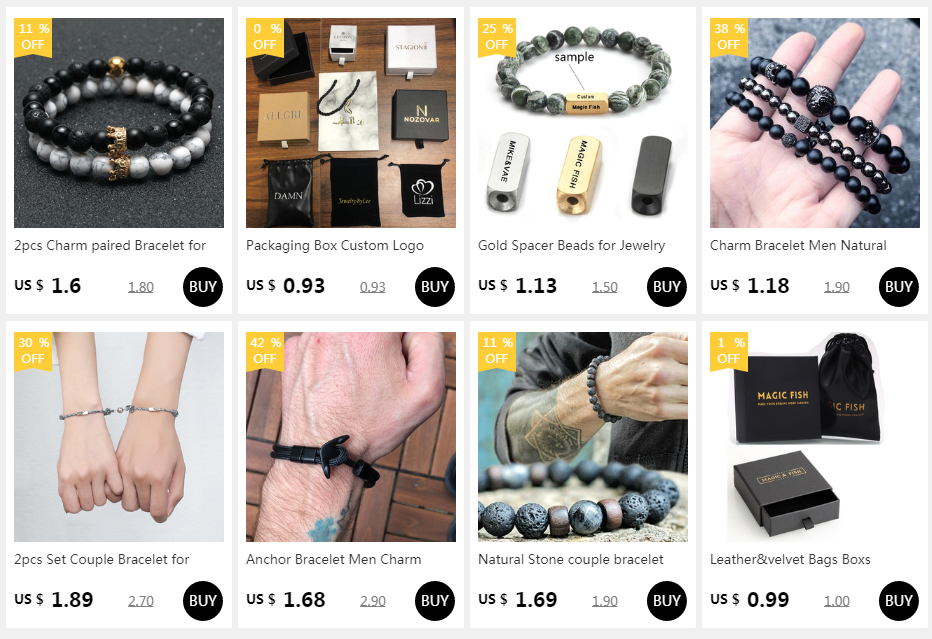Click BUY for Natural Stone couple bracelet
The width and height of the screenshot is (932, 639).
(666, 601)
